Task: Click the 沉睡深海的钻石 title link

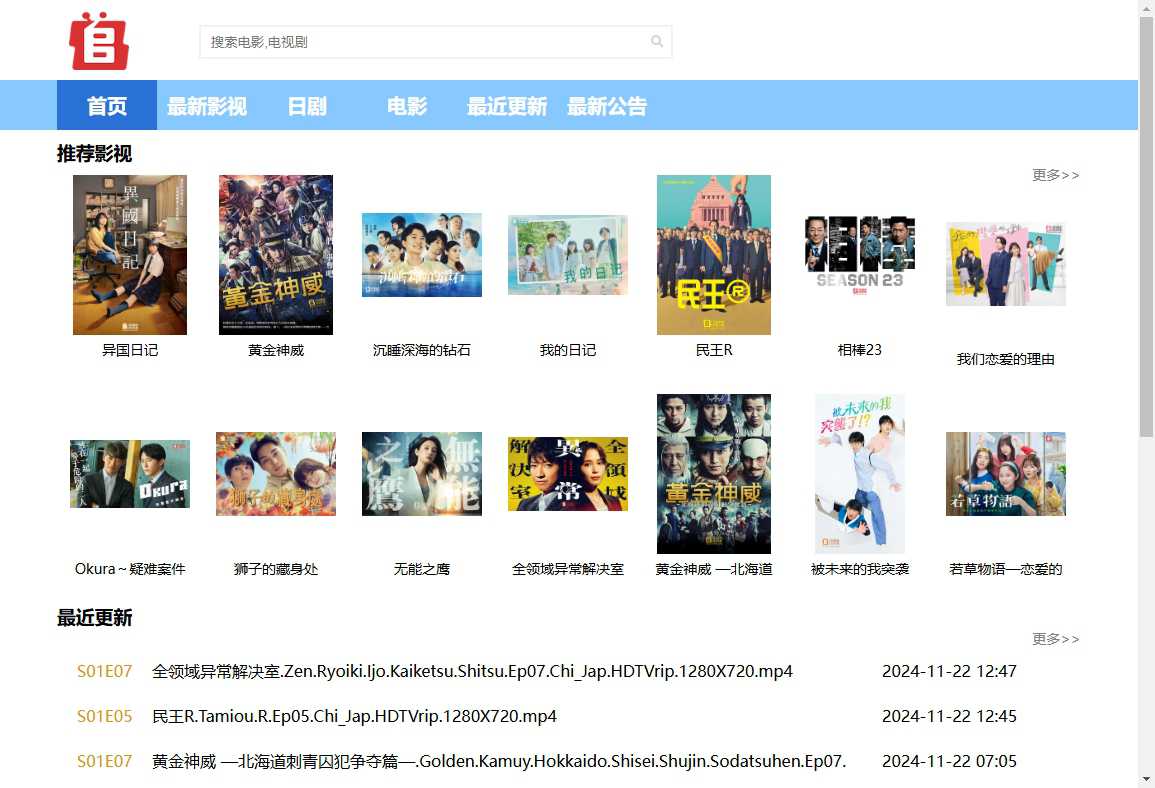Action: pyautogui.click(x=421, y=351)
